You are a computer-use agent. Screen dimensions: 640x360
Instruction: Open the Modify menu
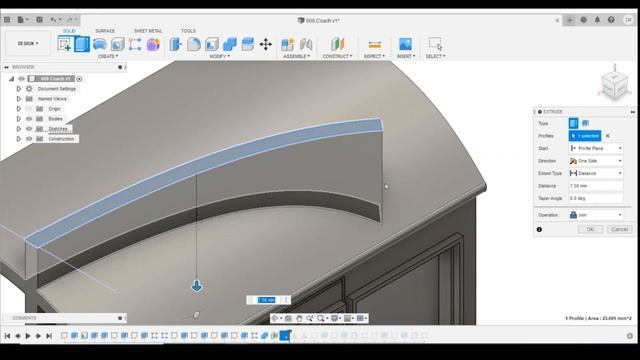tap(220, 56)
